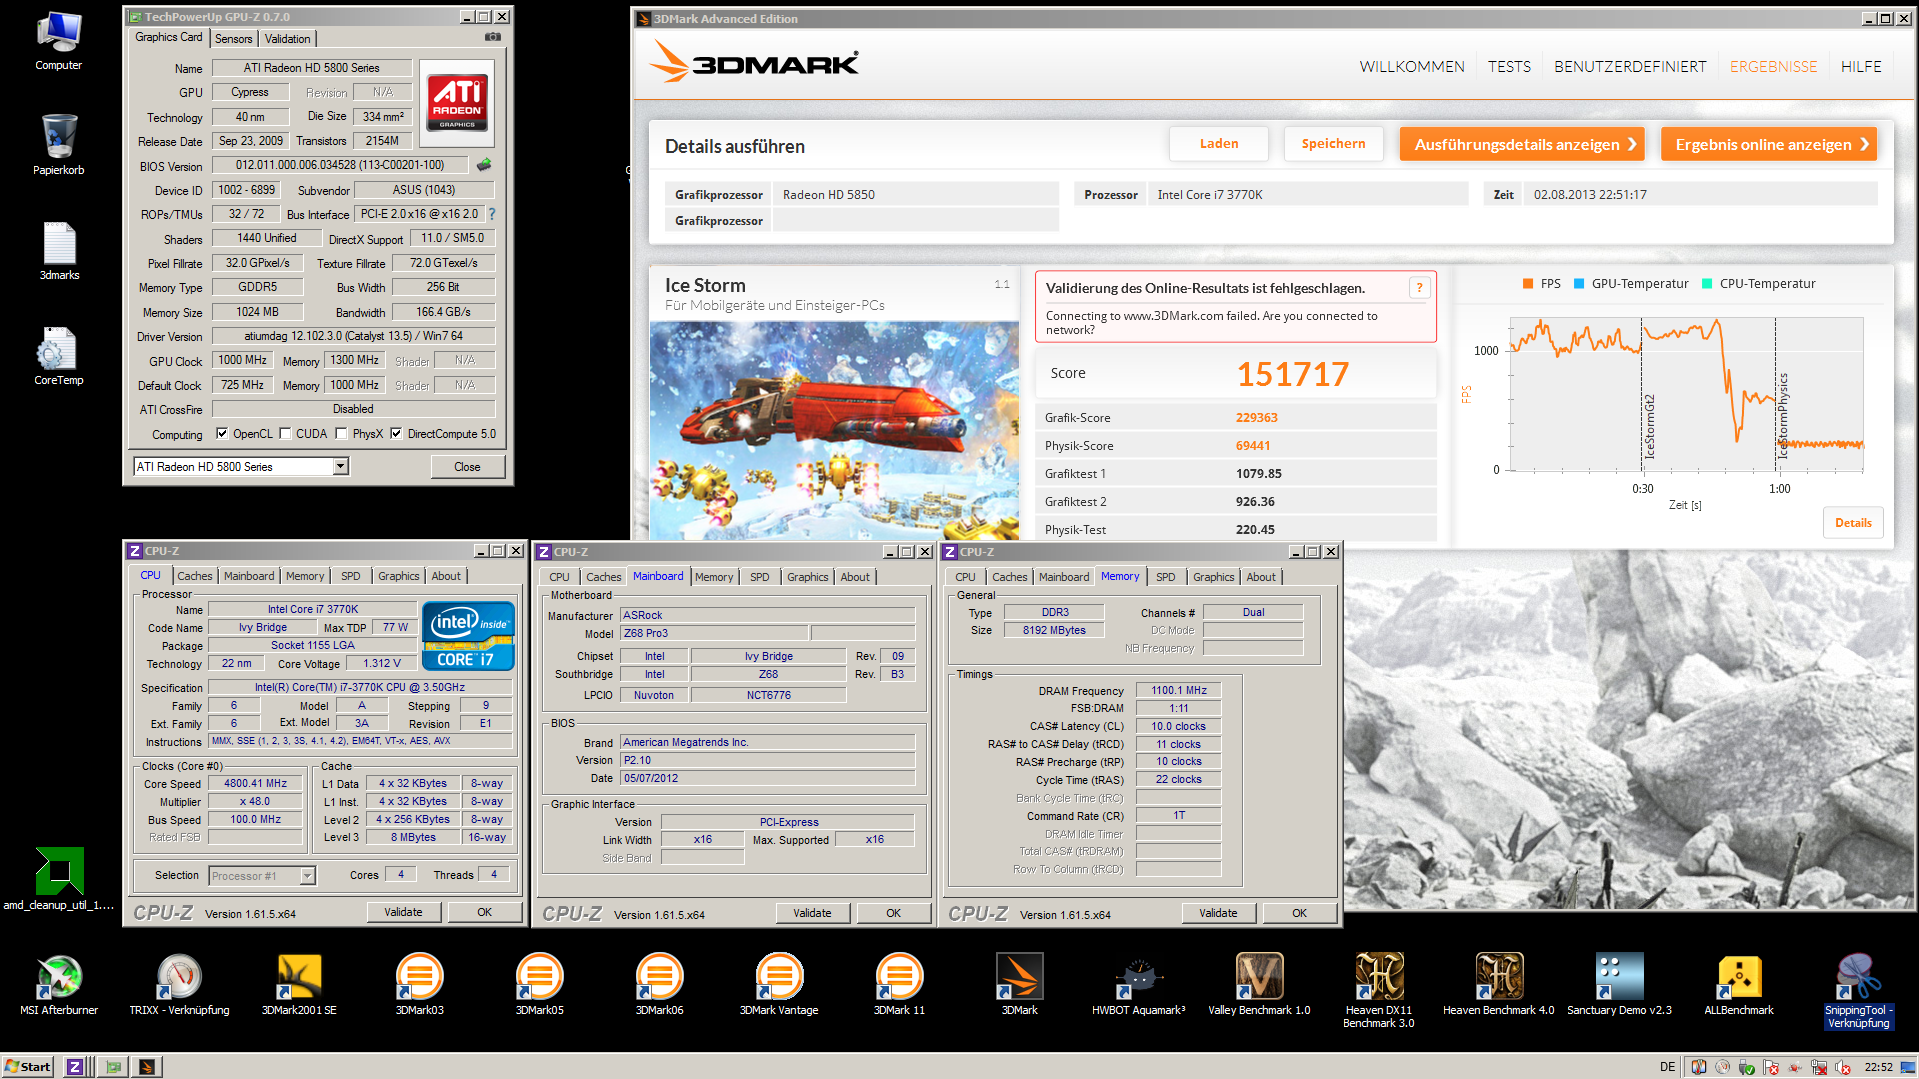The height and width of the screenshot is (1079, 1919).
Task: Open the 3DMark03 shortcut
Action: point(419,984)
